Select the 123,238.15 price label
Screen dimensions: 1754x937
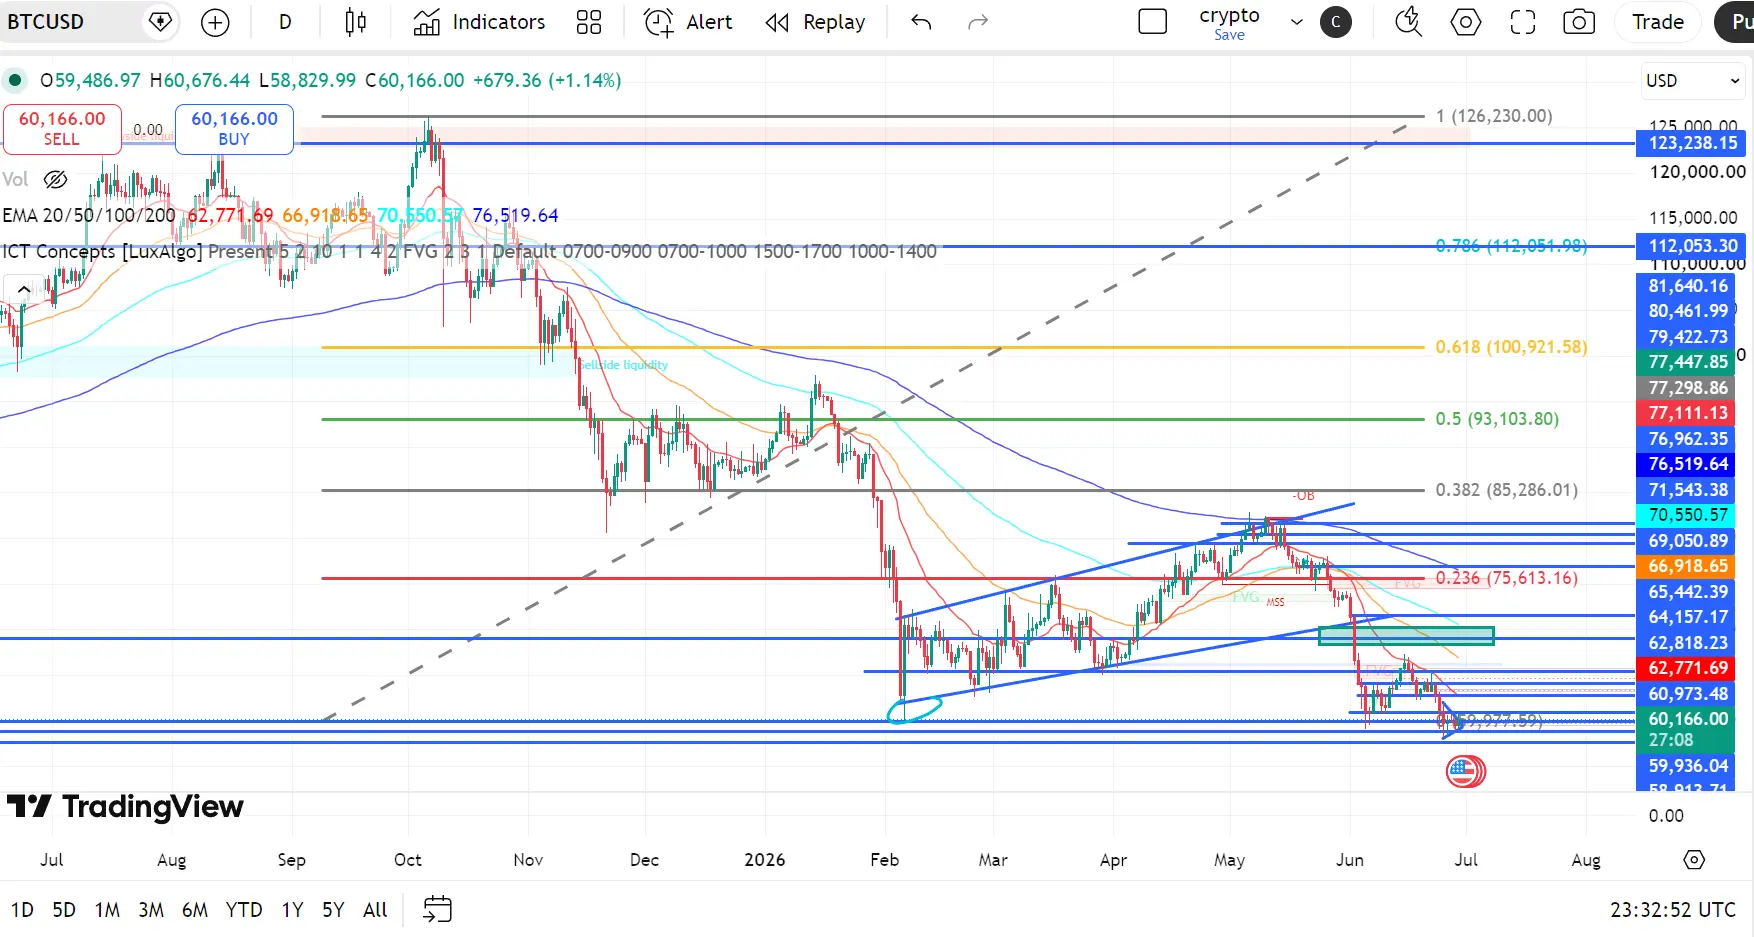click(x=1692, y=143)
